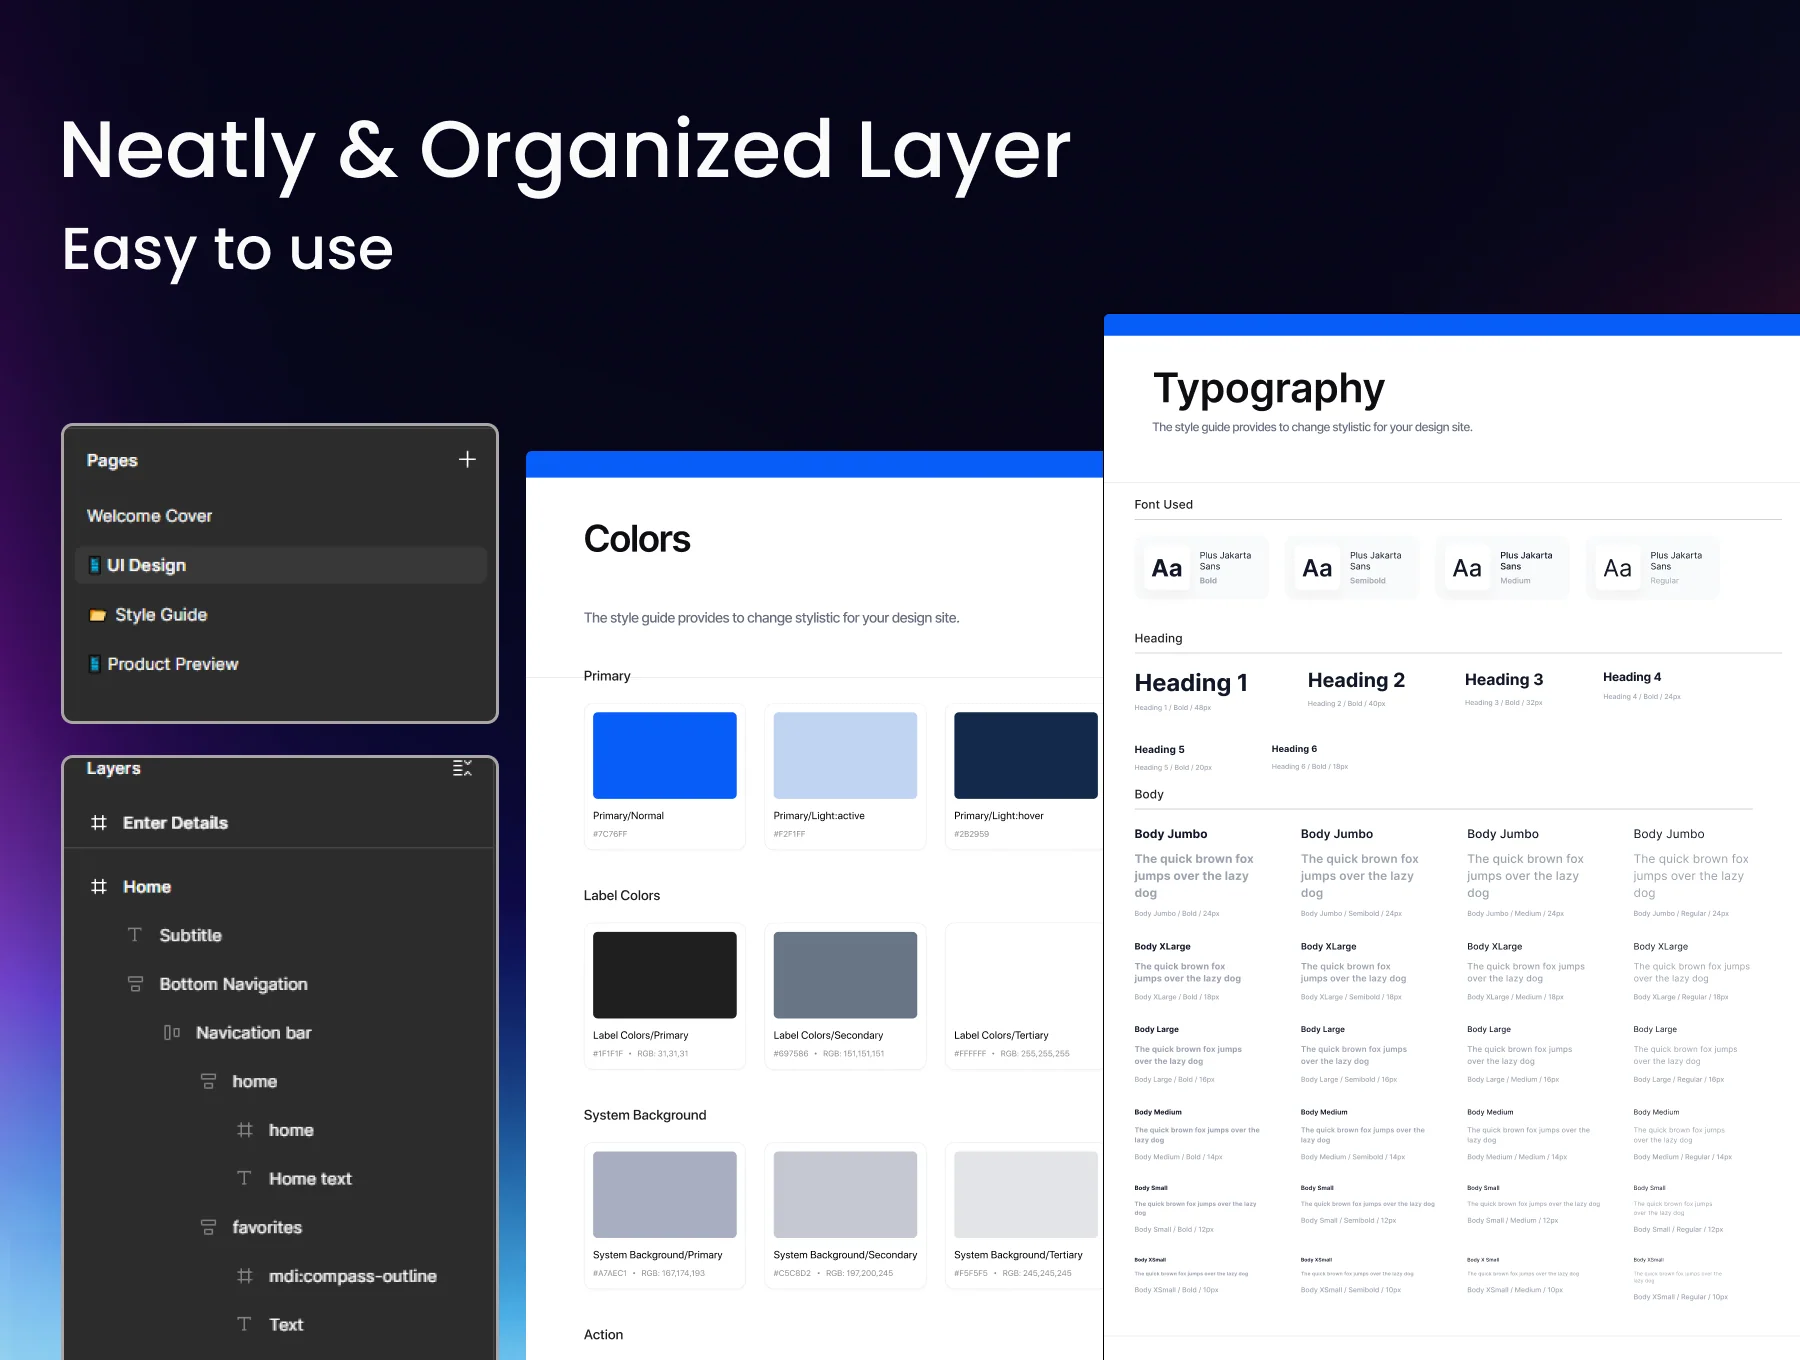The height and width of the screenshot is (1360, 1800).
Task: Click the layout icon beside Navication bar
Action: tap(172, 1032)
